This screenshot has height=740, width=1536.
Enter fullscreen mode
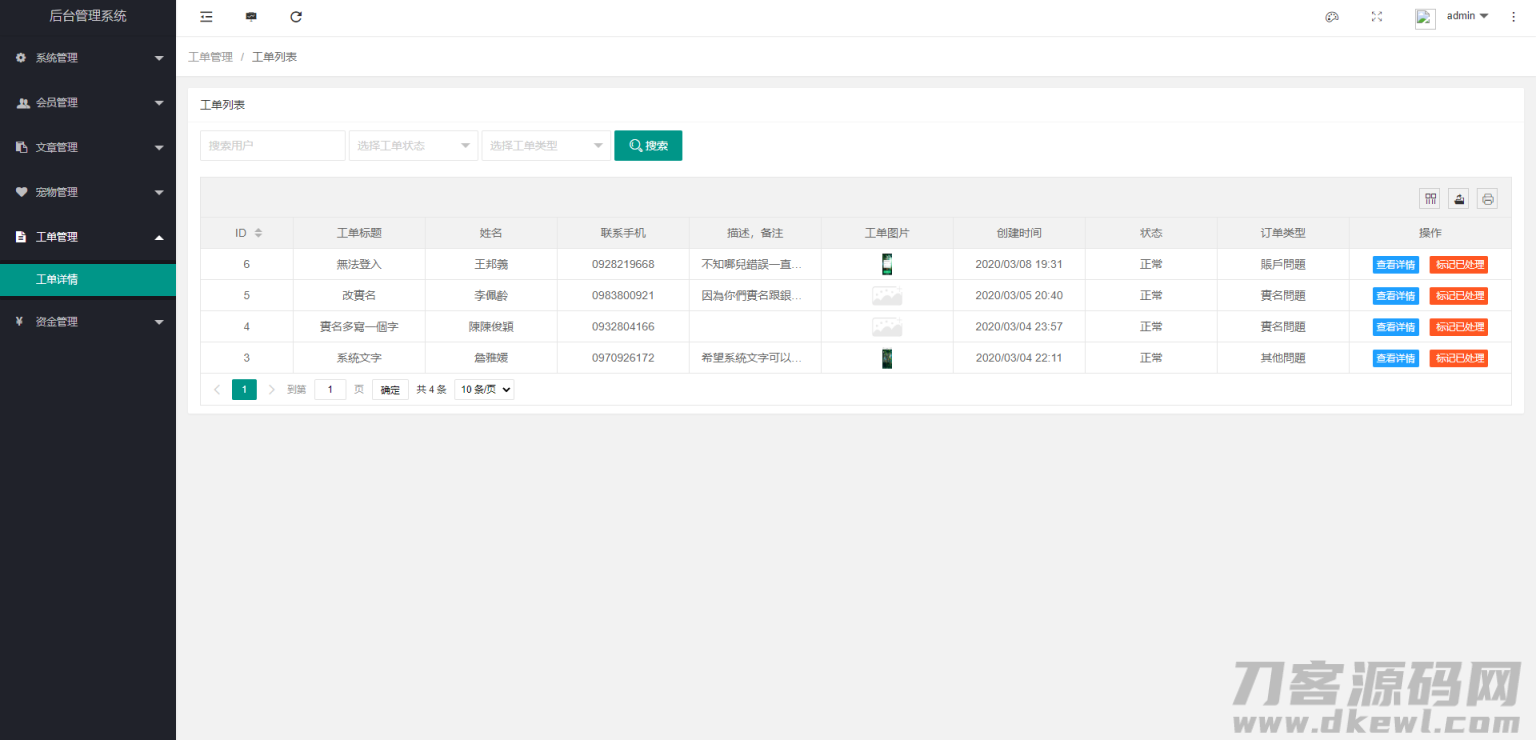pos(1376,16)
